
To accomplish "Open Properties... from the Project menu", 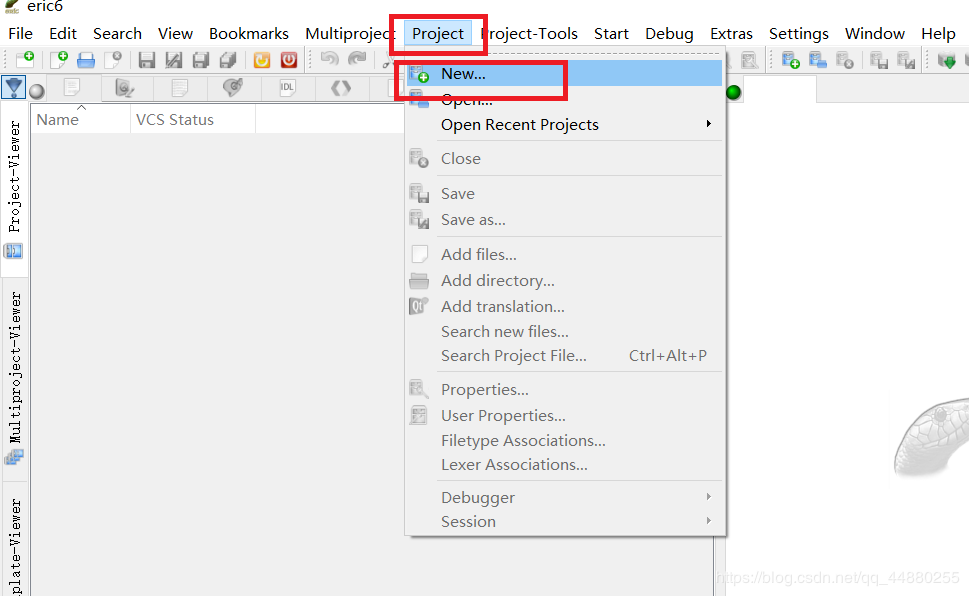I will click(564, 390).
